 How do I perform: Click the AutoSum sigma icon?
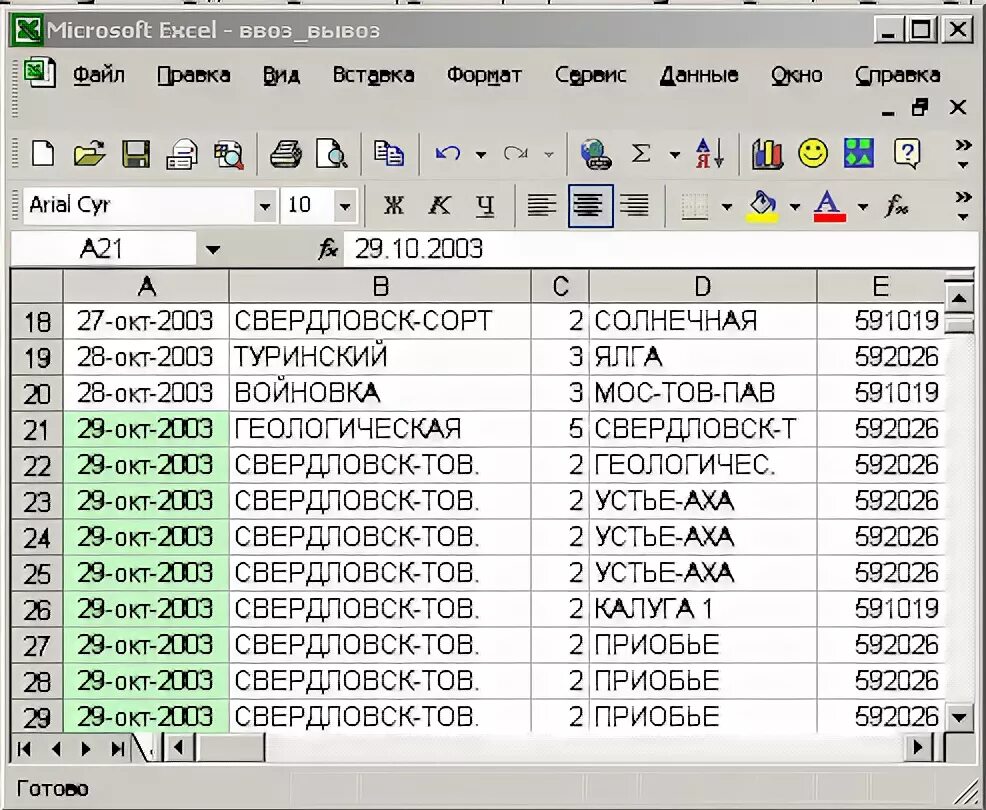[x=641, y=153]
